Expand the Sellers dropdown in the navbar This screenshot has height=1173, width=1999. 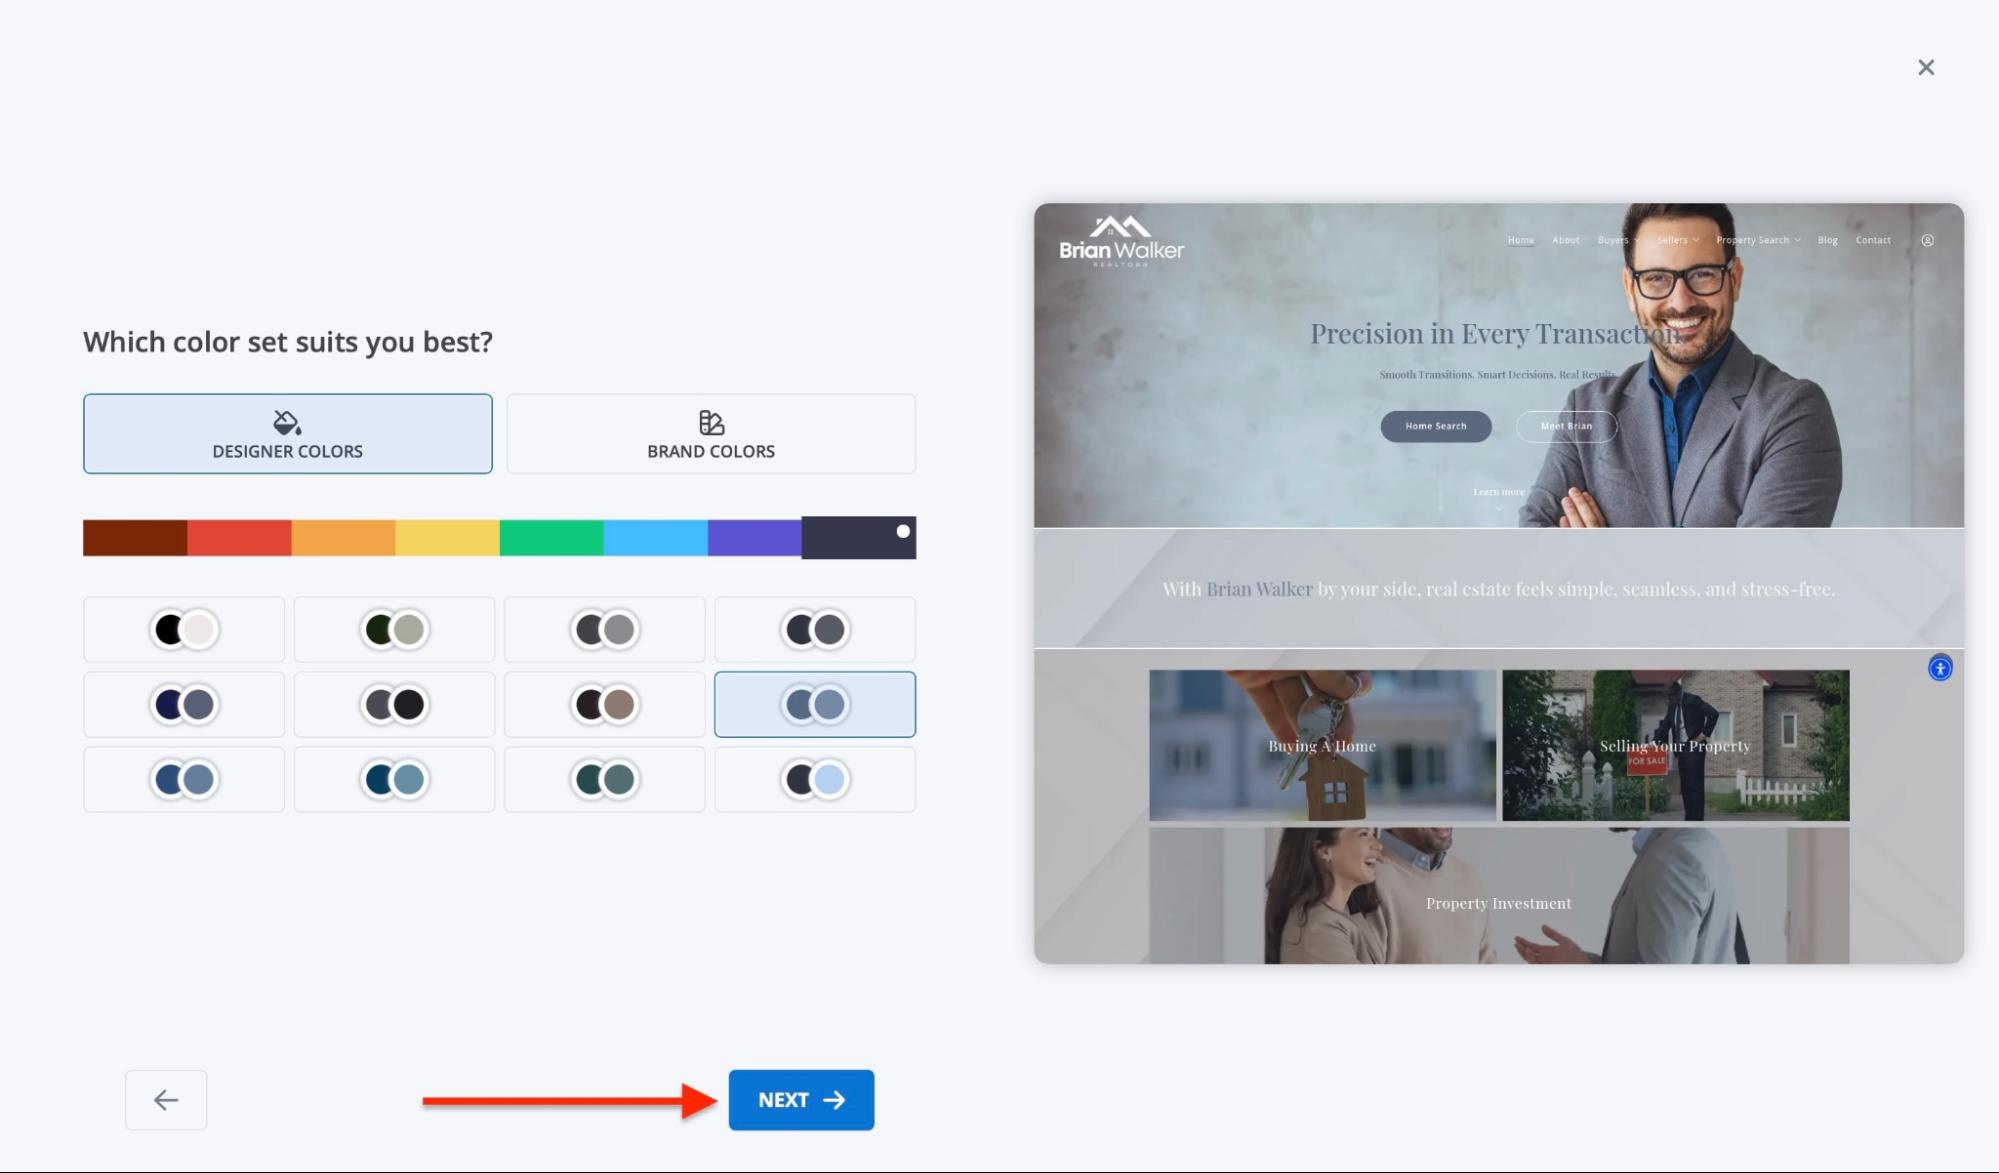[x=1679, y=240]
